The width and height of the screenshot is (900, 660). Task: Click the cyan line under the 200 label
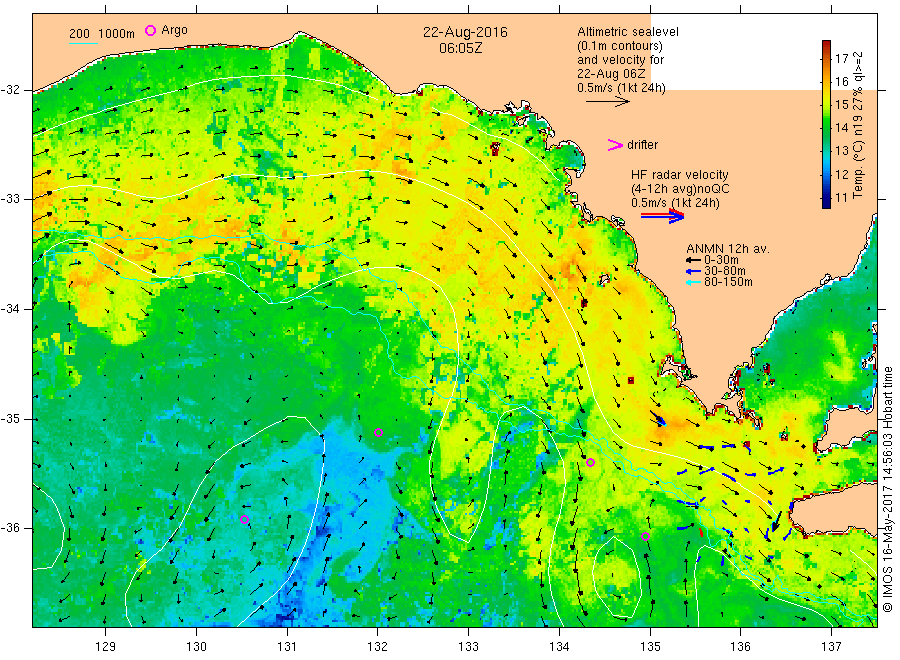83,42
